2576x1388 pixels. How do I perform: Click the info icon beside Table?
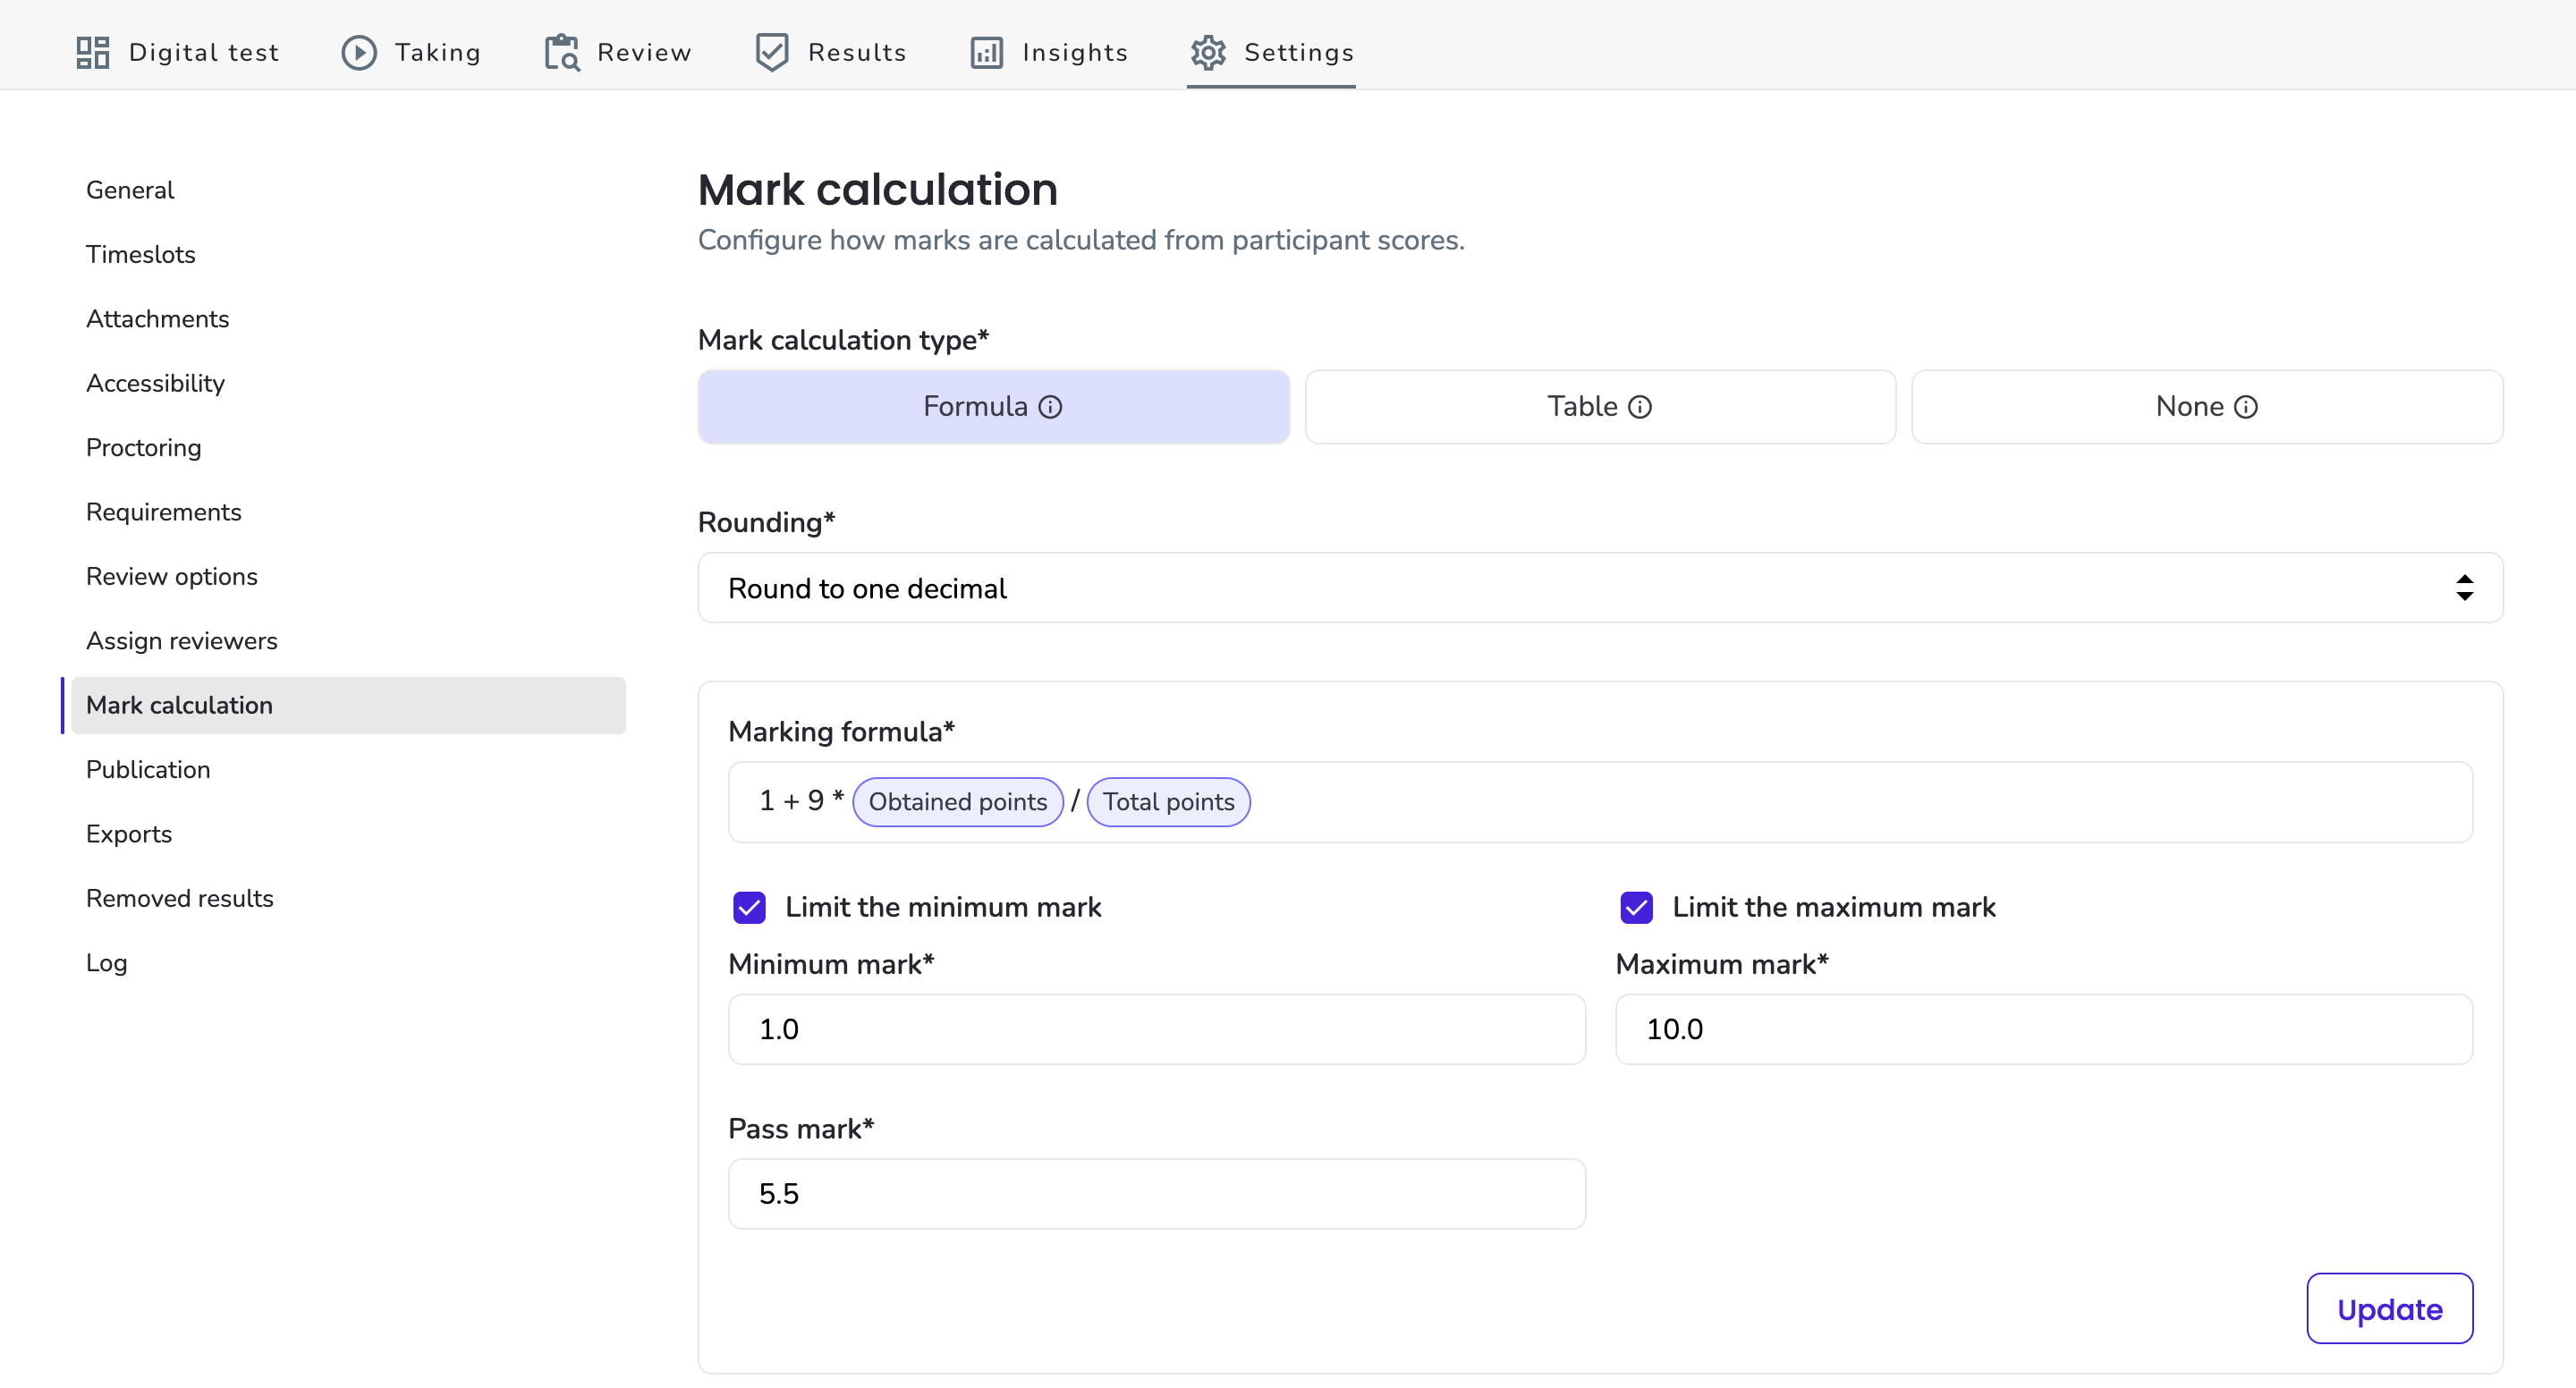[1640, 407]
